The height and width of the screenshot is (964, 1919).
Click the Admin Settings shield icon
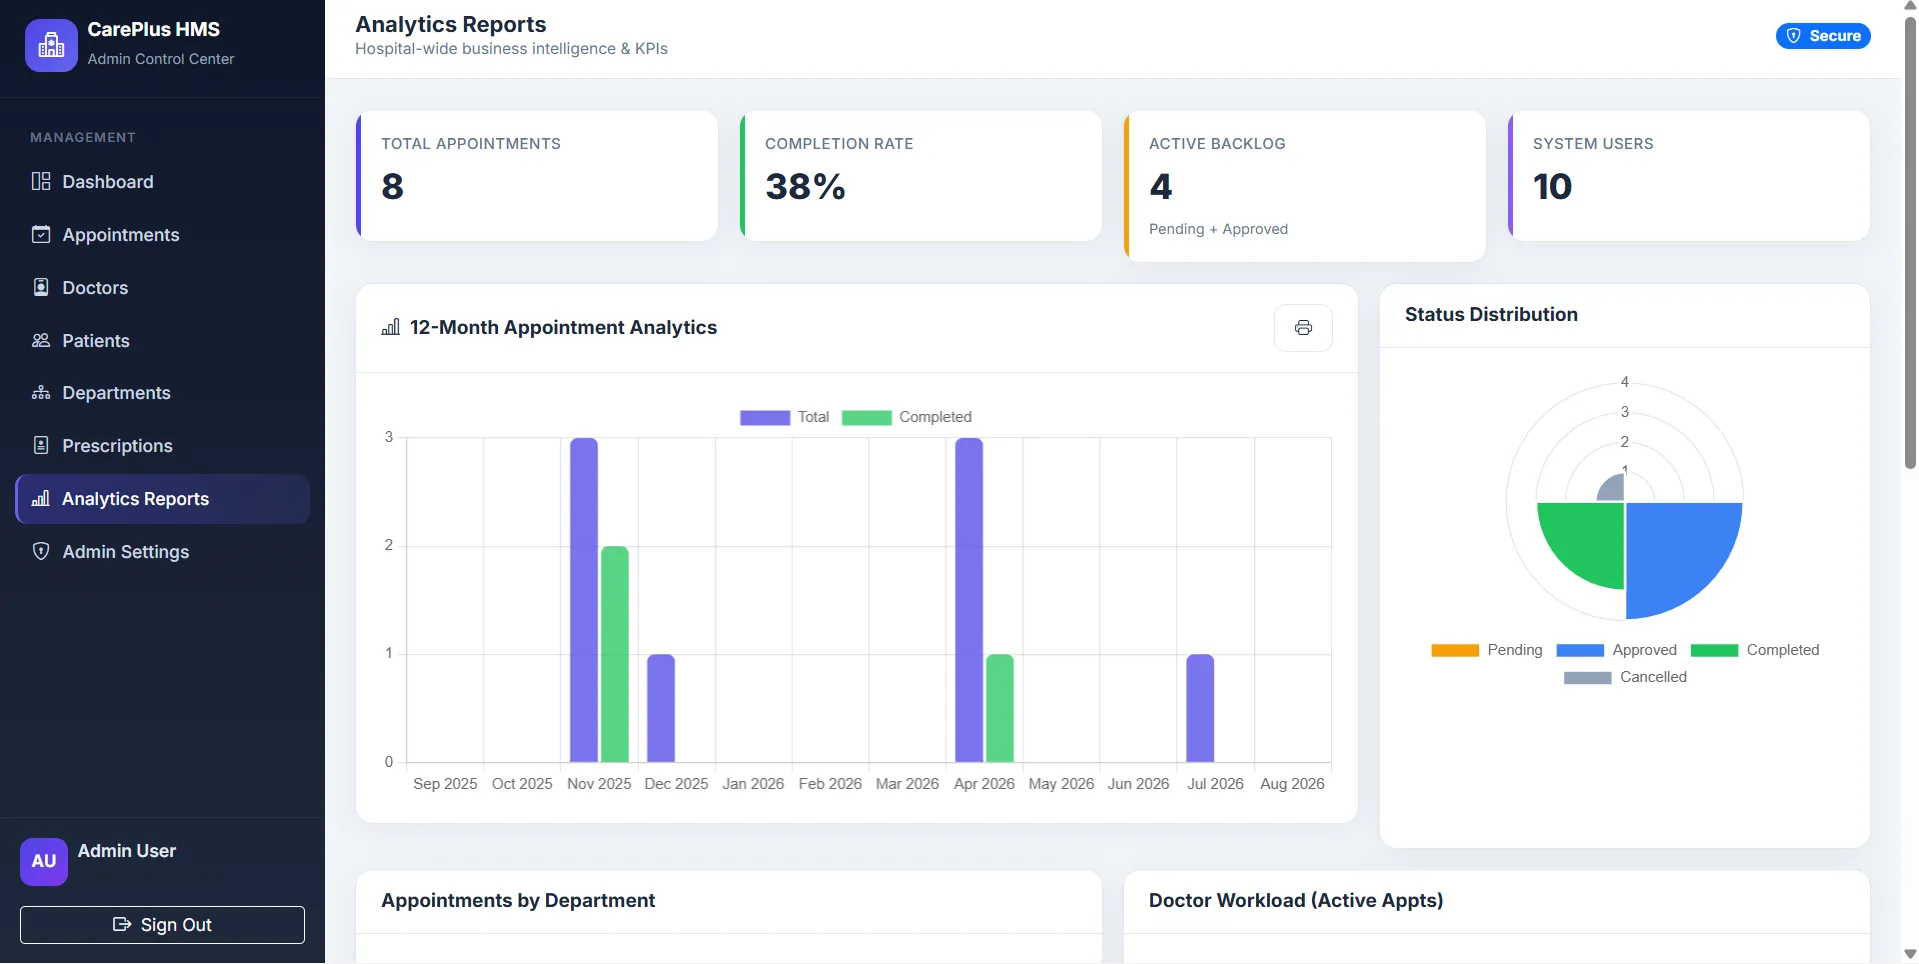[41, 551]
